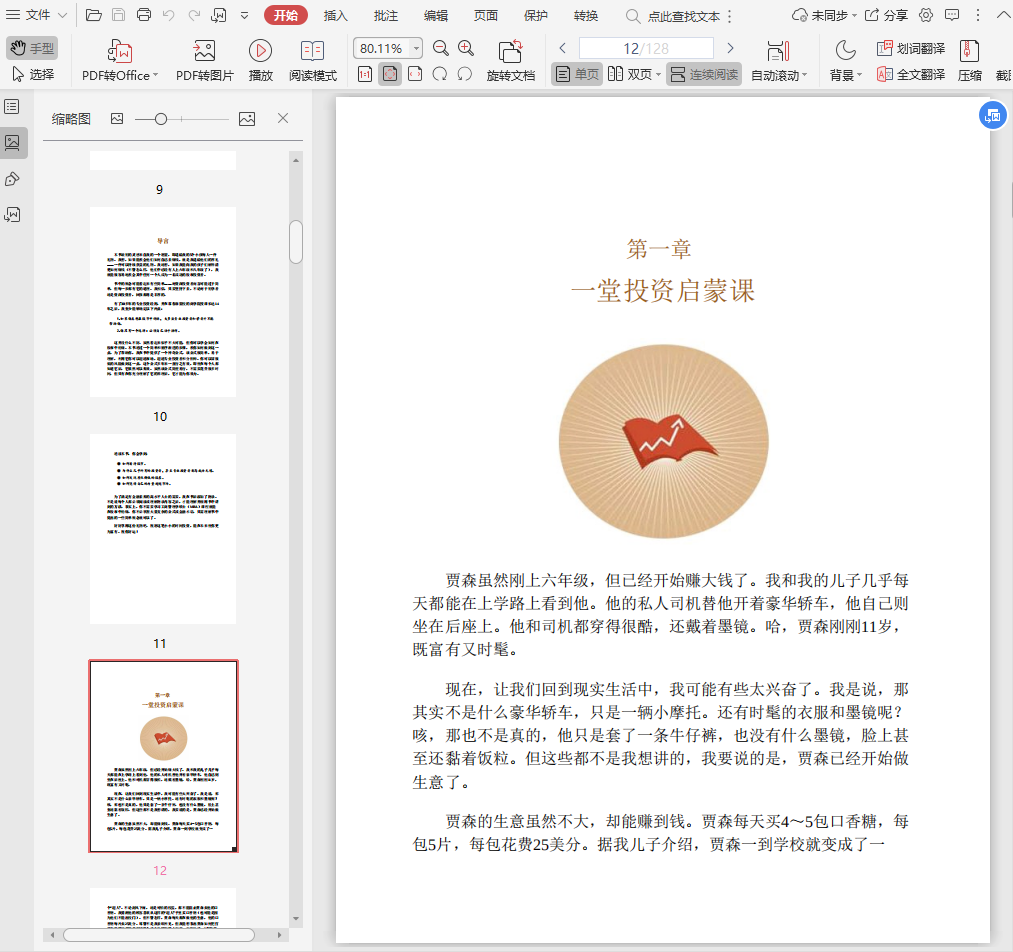Open the 转换 ribbon tab
The image size is (1013, 952).
click(x=586, y=16)
